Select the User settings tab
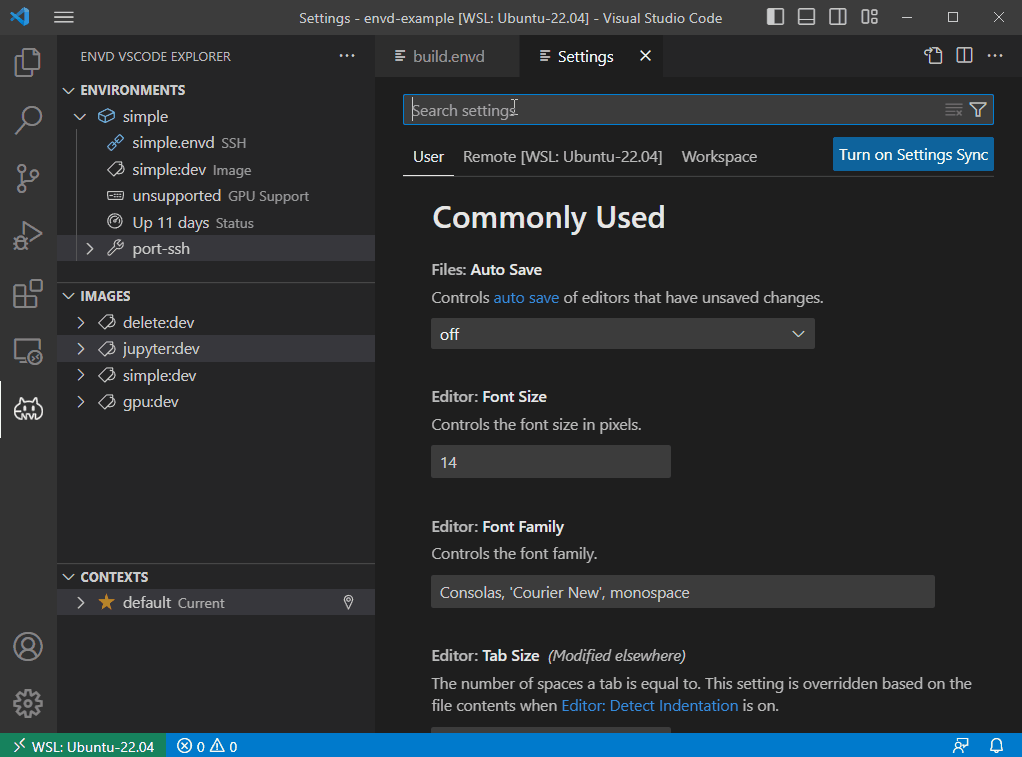1022x757 pixels. coord(428,156)
